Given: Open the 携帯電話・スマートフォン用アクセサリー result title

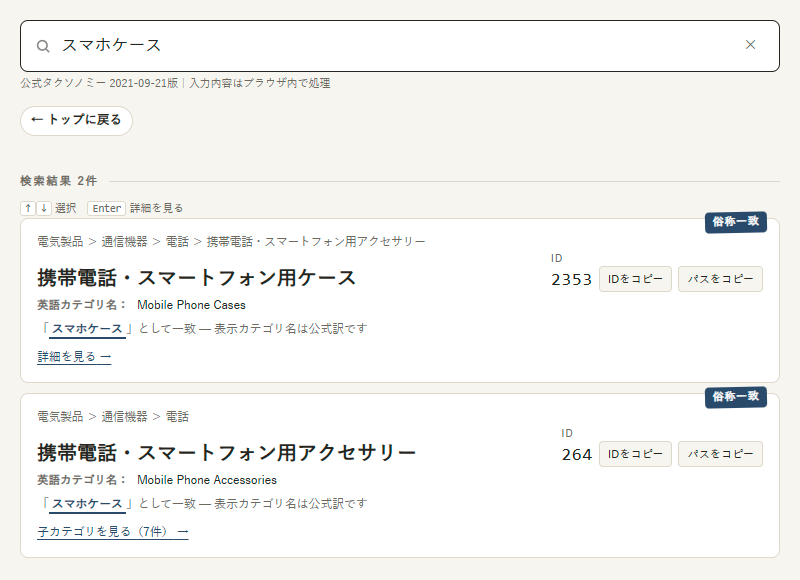Looking at the screenshot, I should pyautogui.click(x=227, y=453).
